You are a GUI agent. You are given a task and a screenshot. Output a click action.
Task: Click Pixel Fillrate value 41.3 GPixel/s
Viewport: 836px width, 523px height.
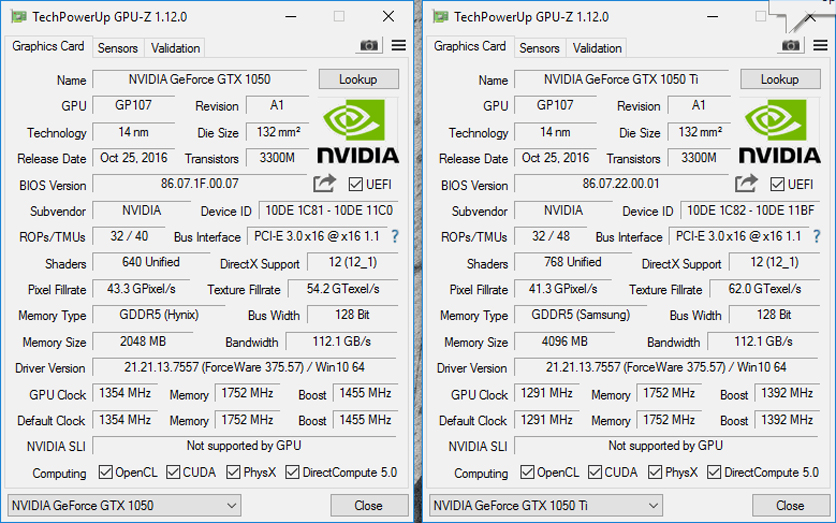tap(563, 289)
